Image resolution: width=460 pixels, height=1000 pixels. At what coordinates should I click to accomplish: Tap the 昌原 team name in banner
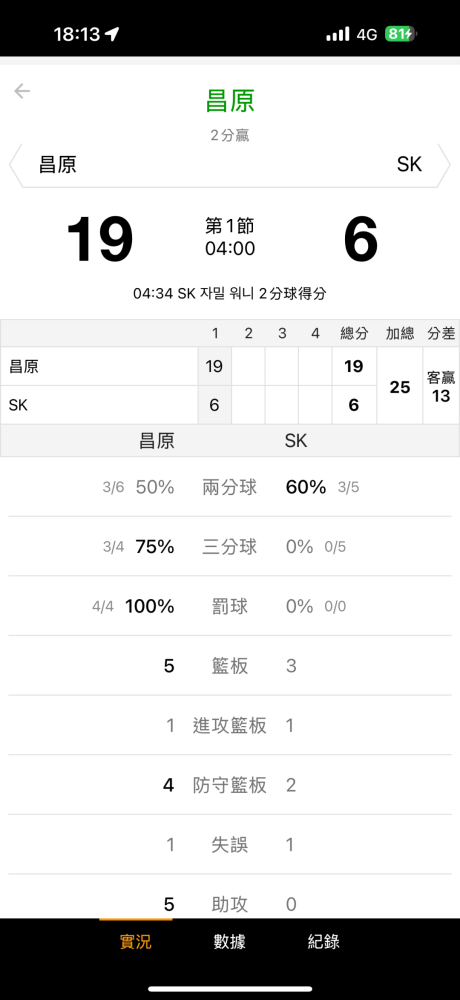(57, 165)
